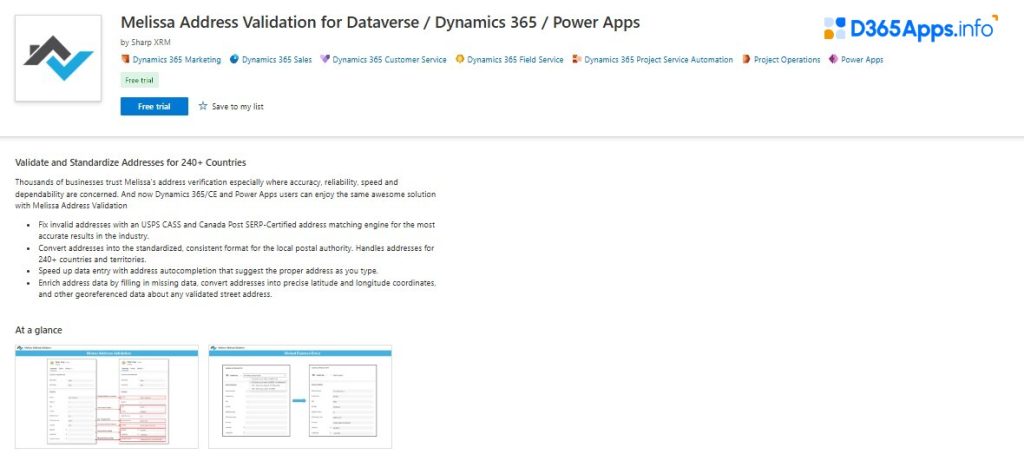The height and width of the screenshot is (461, 1024).
Task: Click the Power Apps icon
Action: tap(833, 59)
